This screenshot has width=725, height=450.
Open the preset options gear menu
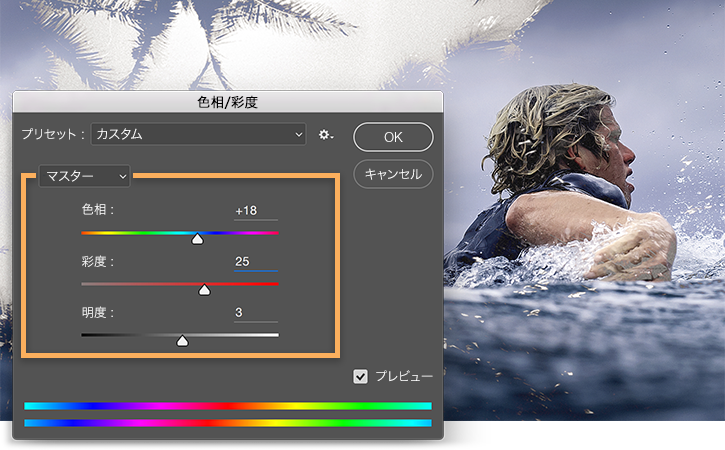click(x=326, y=135)
